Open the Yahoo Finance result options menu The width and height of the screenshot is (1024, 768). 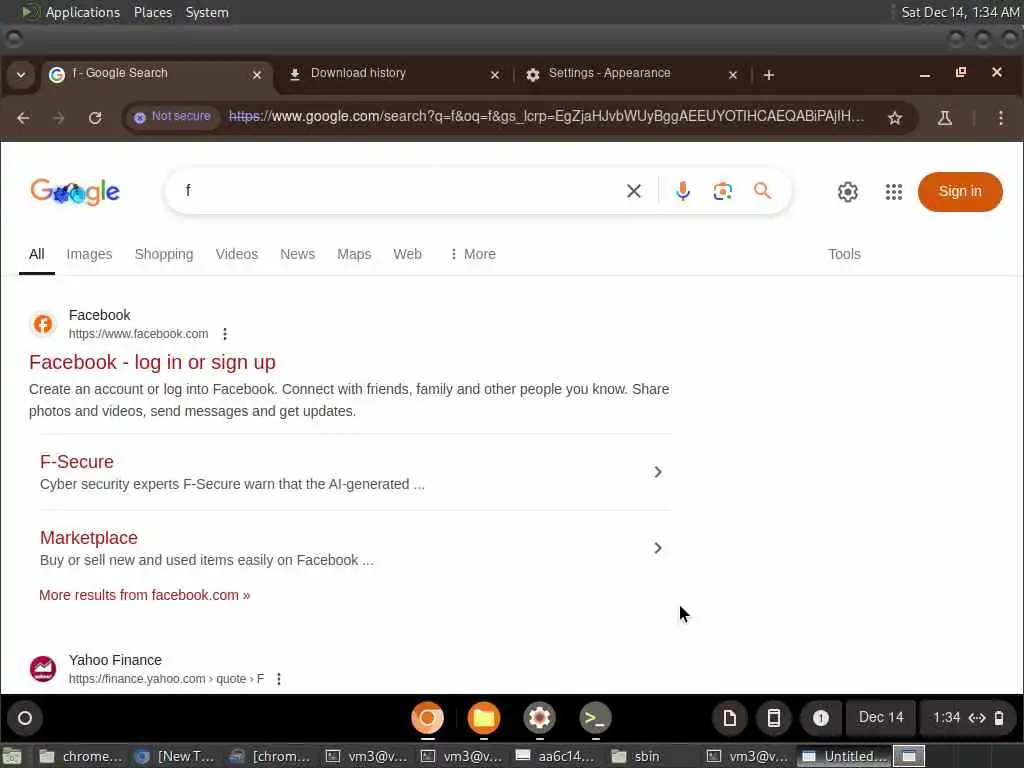tap(279, 679)
